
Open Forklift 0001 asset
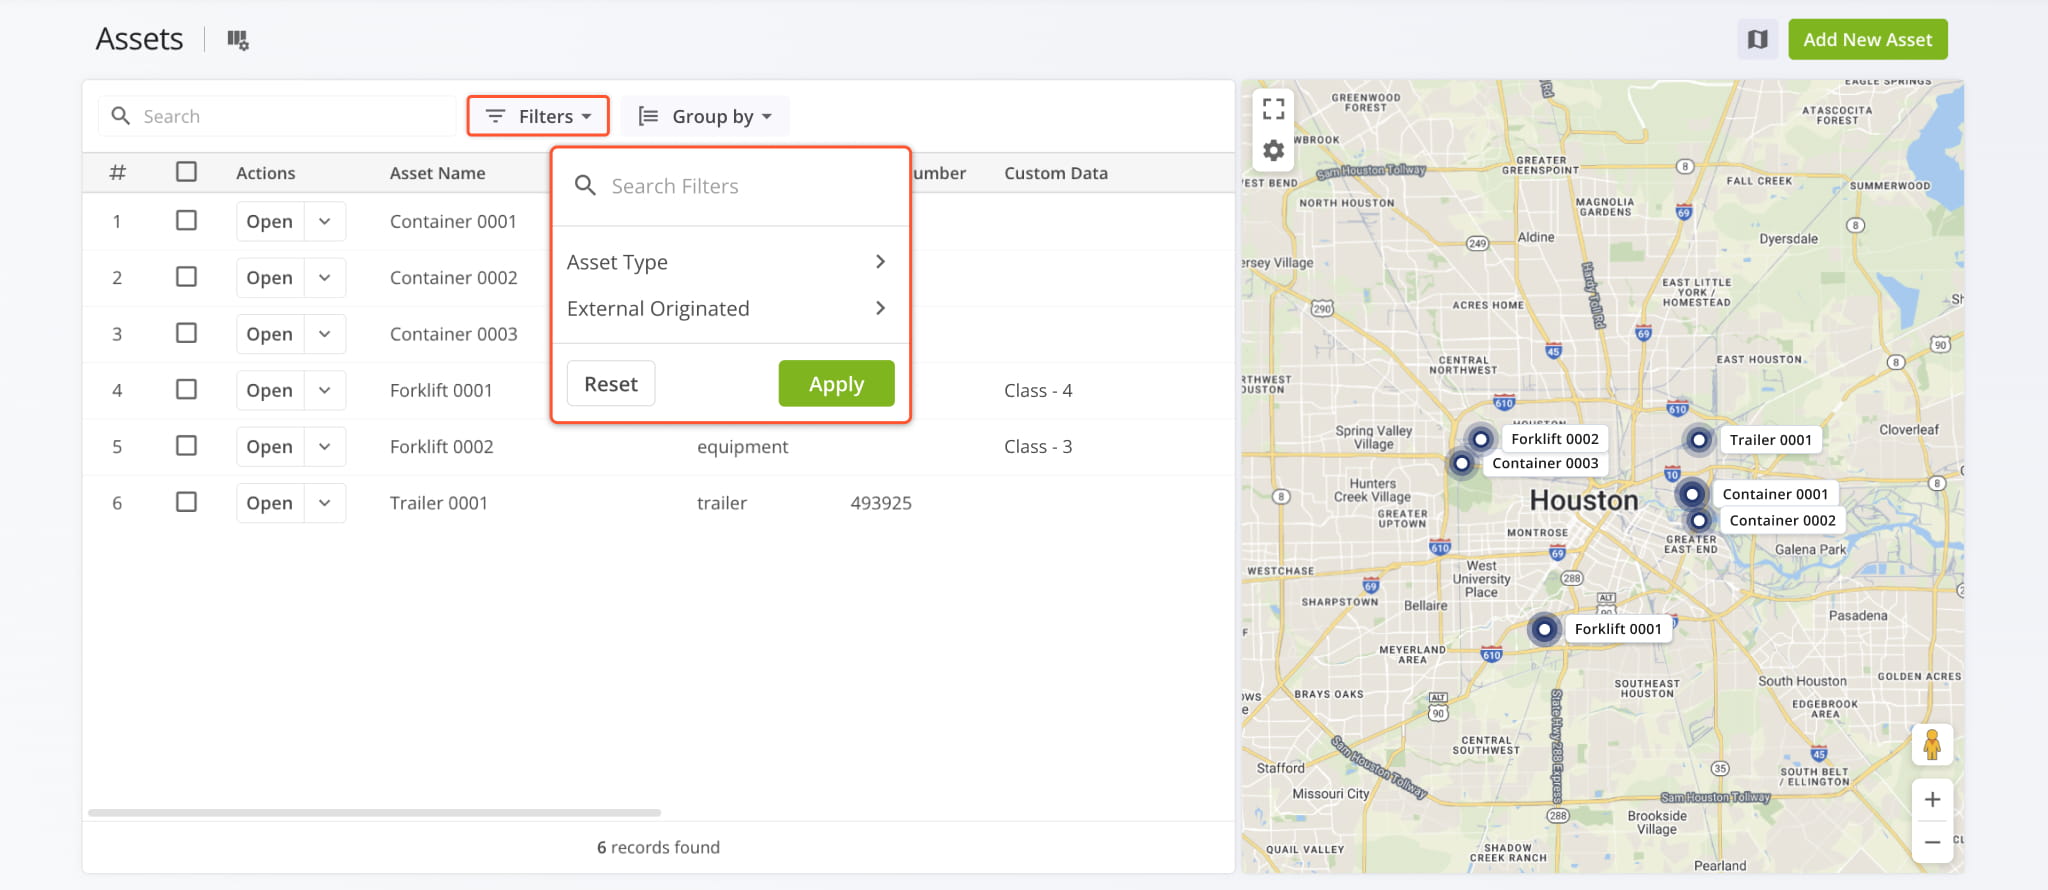[x=270, y=390]
